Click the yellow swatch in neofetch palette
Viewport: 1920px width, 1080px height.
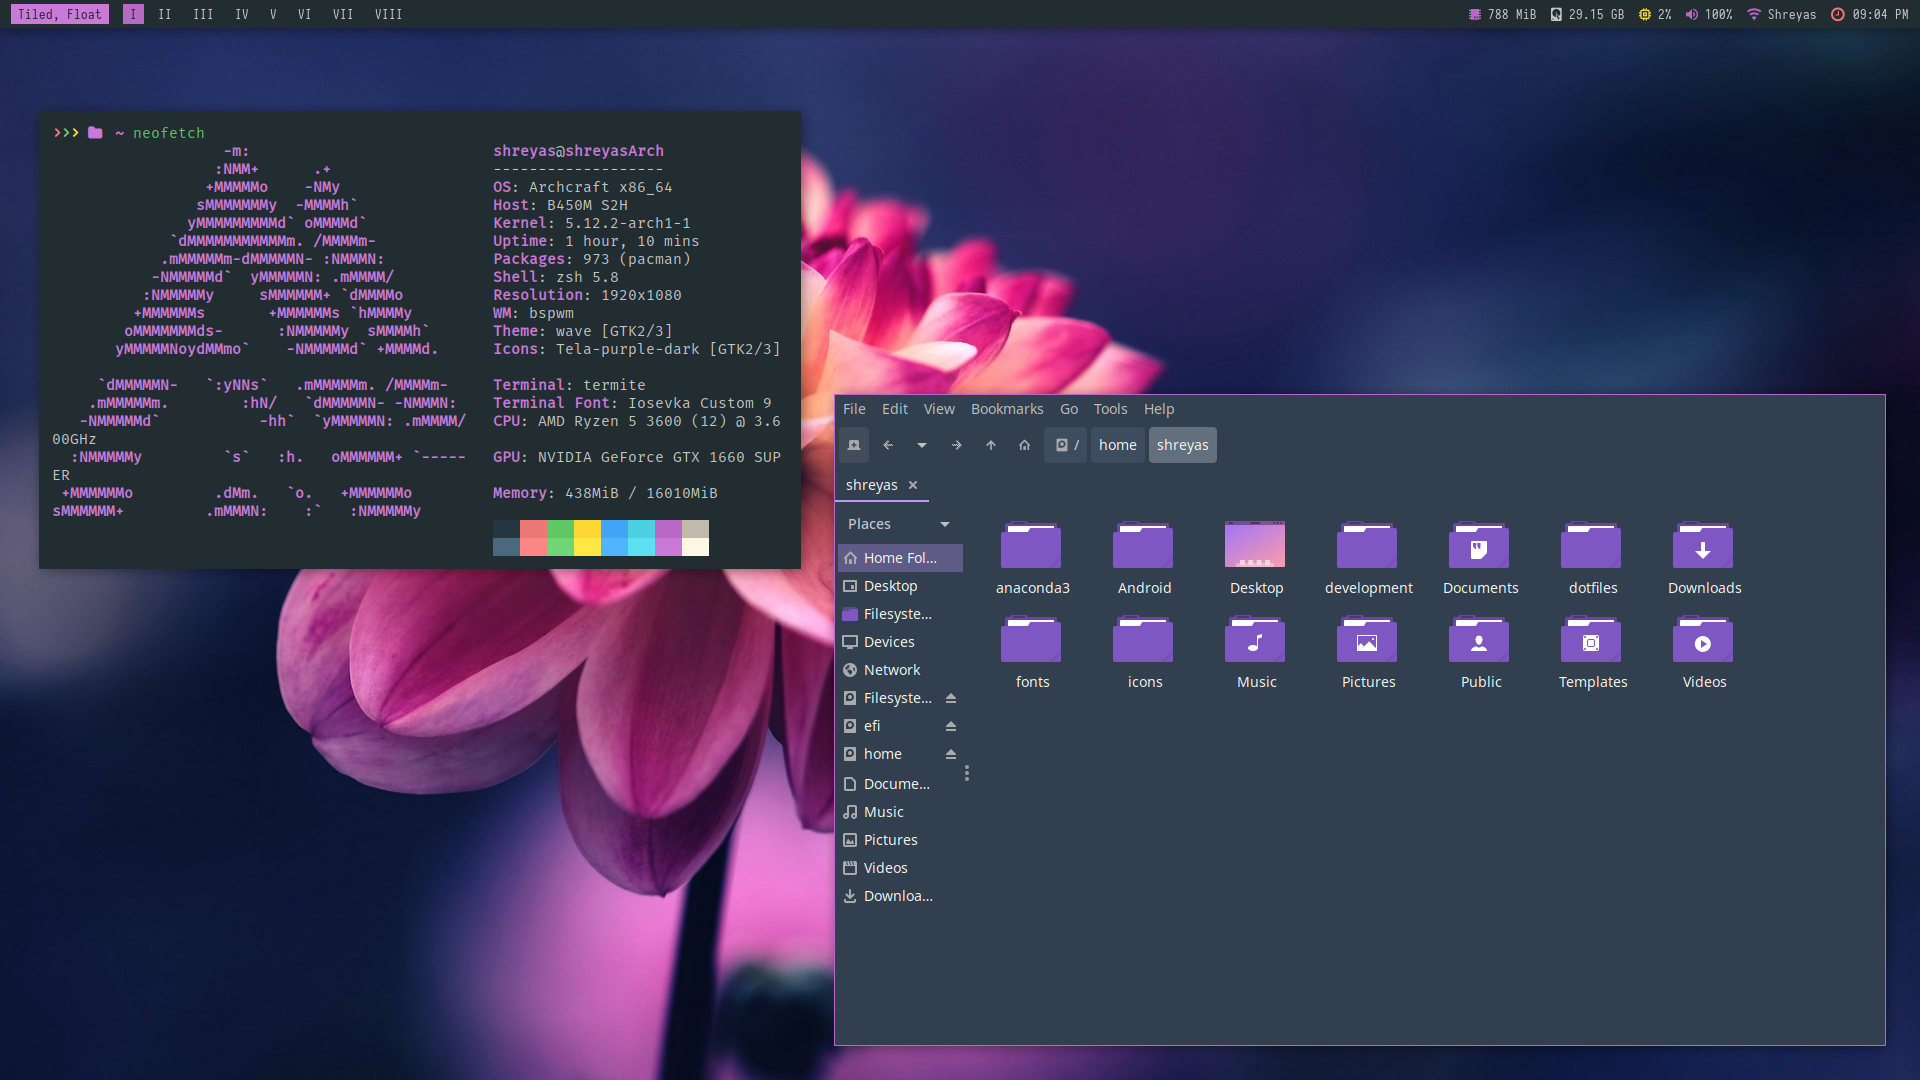coord(587,538)
